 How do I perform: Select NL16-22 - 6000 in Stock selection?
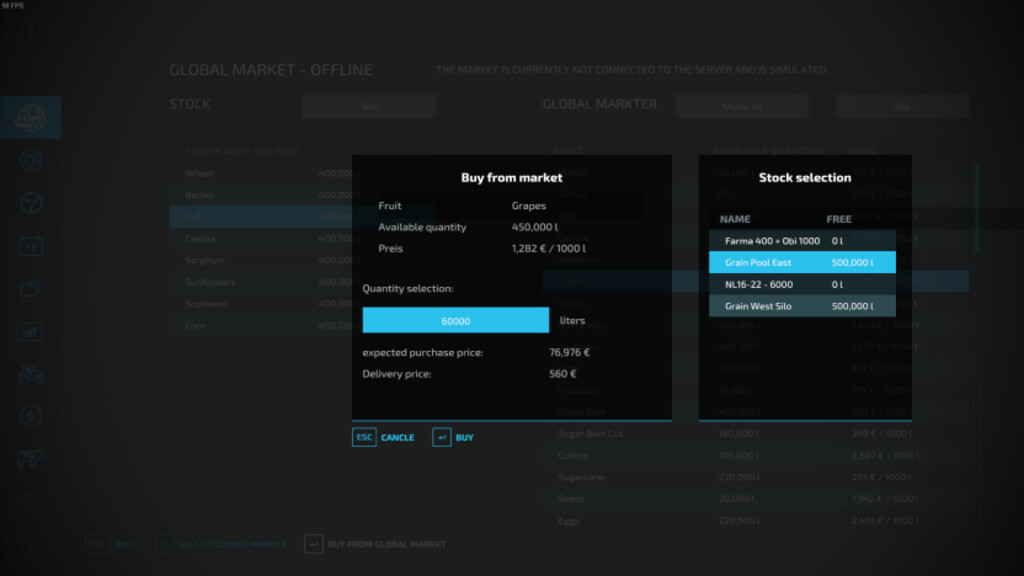[x=803, y=283]
